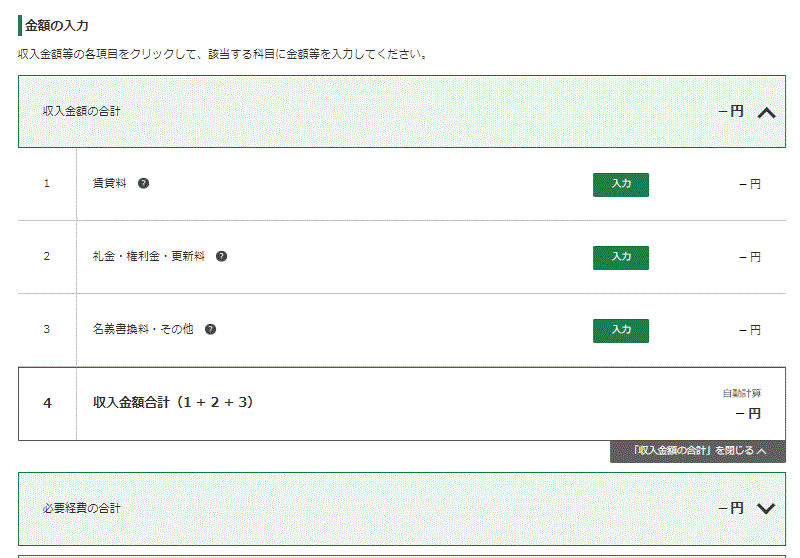Click the 賃貸料 amount −円 value
800x558 pixels.
point(750,184)
